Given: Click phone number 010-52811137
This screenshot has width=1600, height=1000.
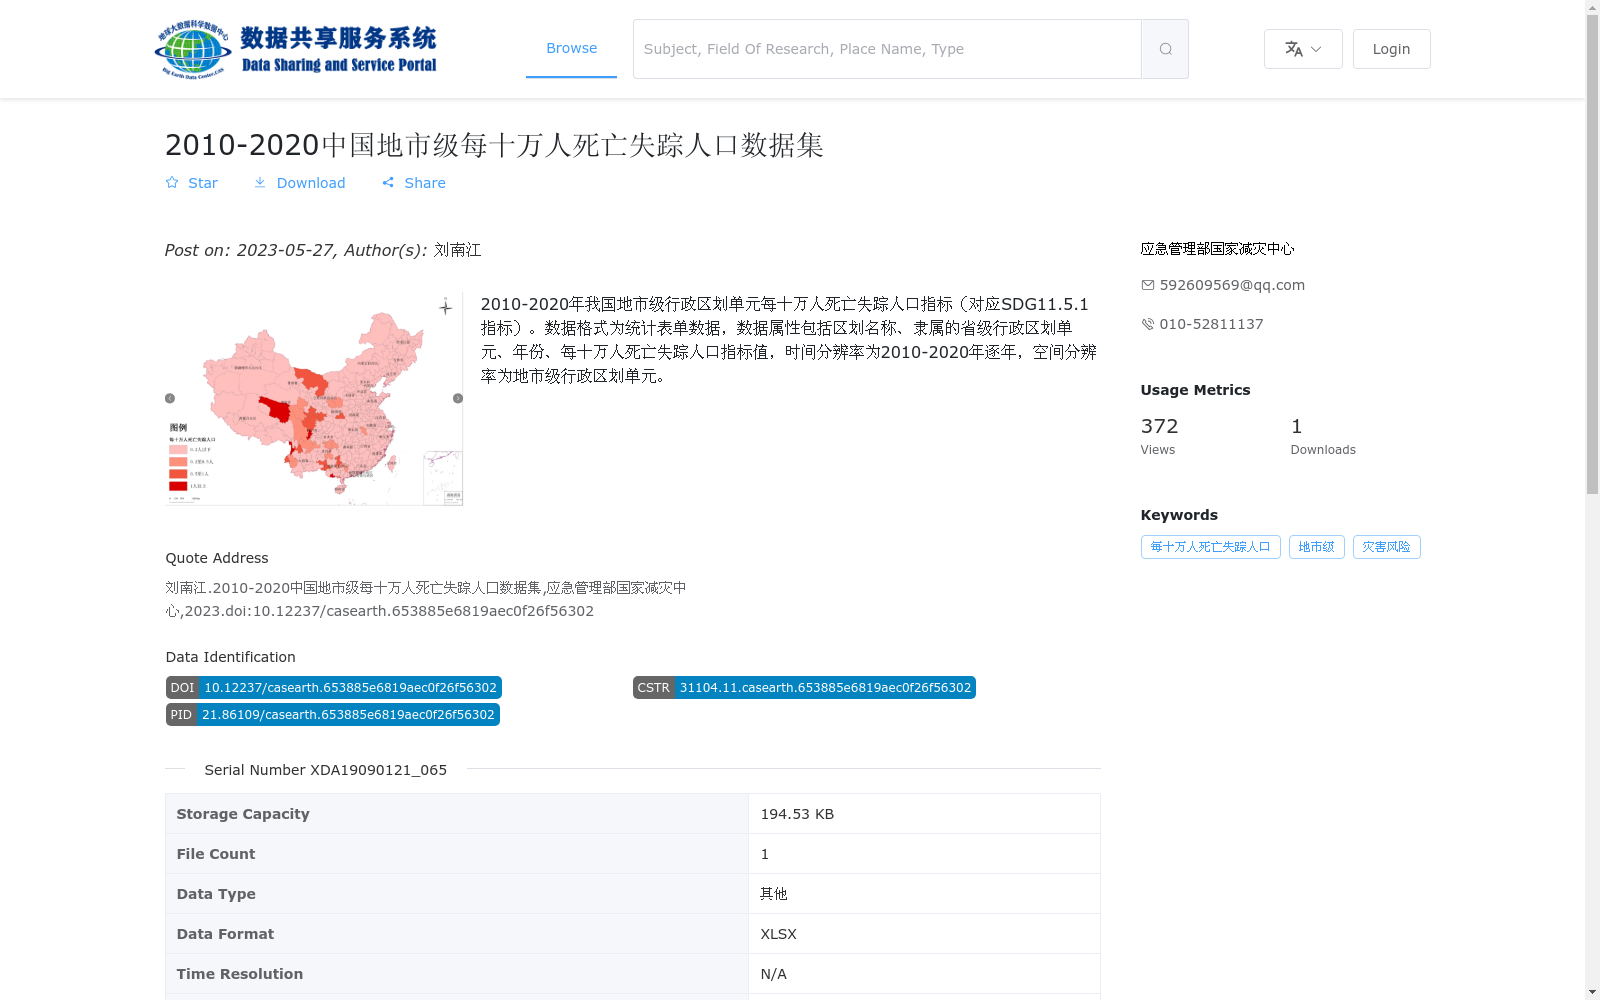Looking at the screenshot, I should coord(1211,324).
